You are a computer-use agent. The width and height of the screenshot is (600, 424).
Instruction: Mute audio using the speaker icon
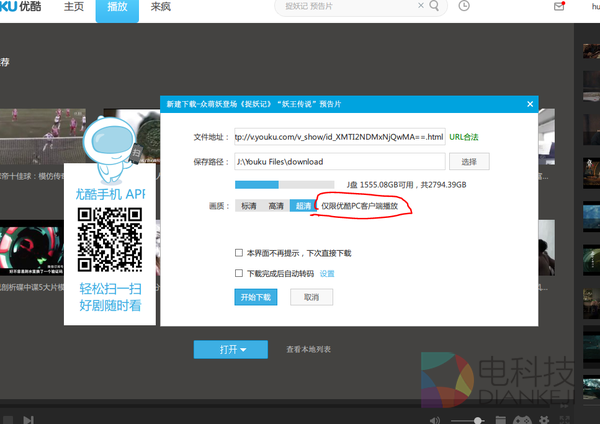(435, 421)
